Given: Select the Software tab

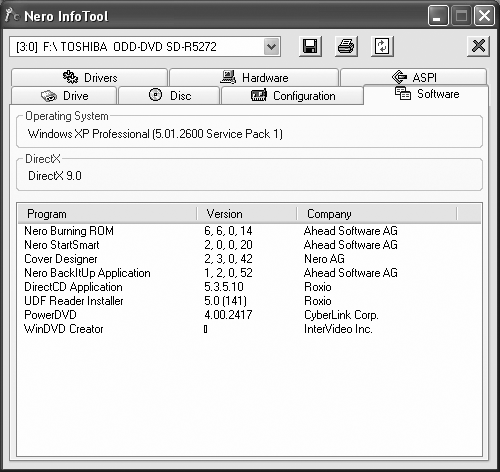Looking at the screenshot, I should pos(426,94).
